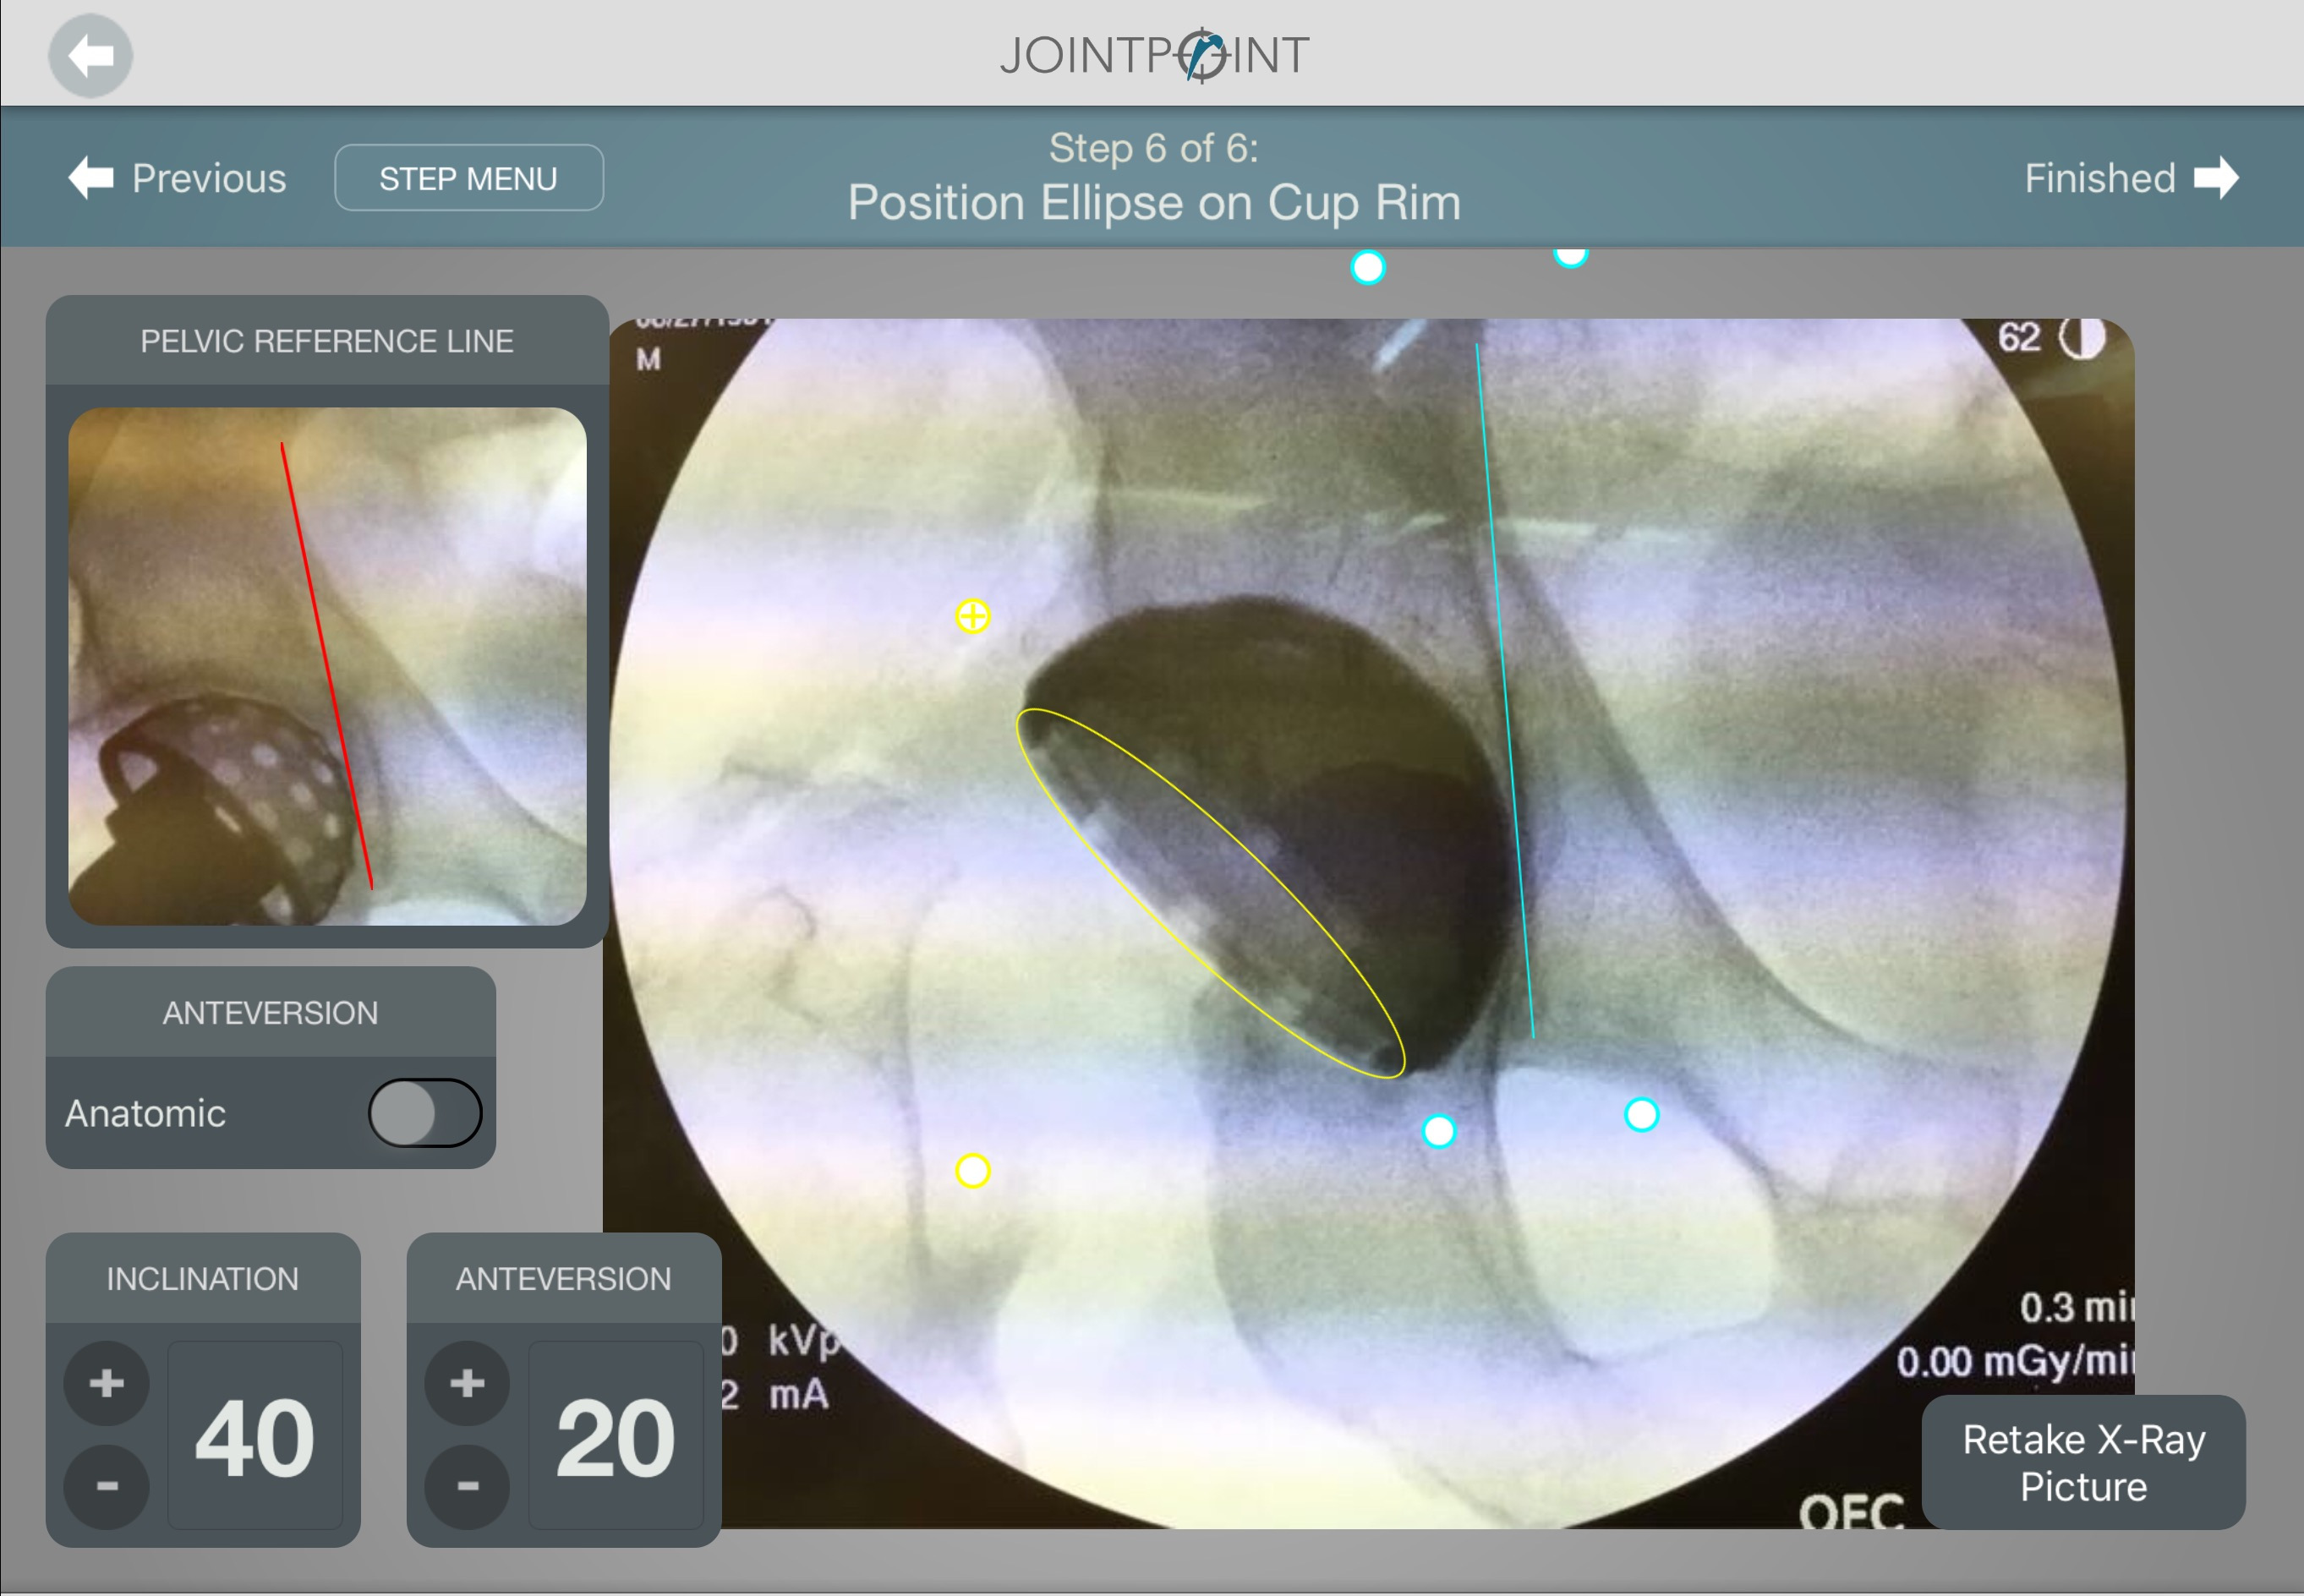Click the PELVIC REFERENCE LINE heading
The height and width of the screenshot is (1596, 2304).
click(x=327, y=341)
